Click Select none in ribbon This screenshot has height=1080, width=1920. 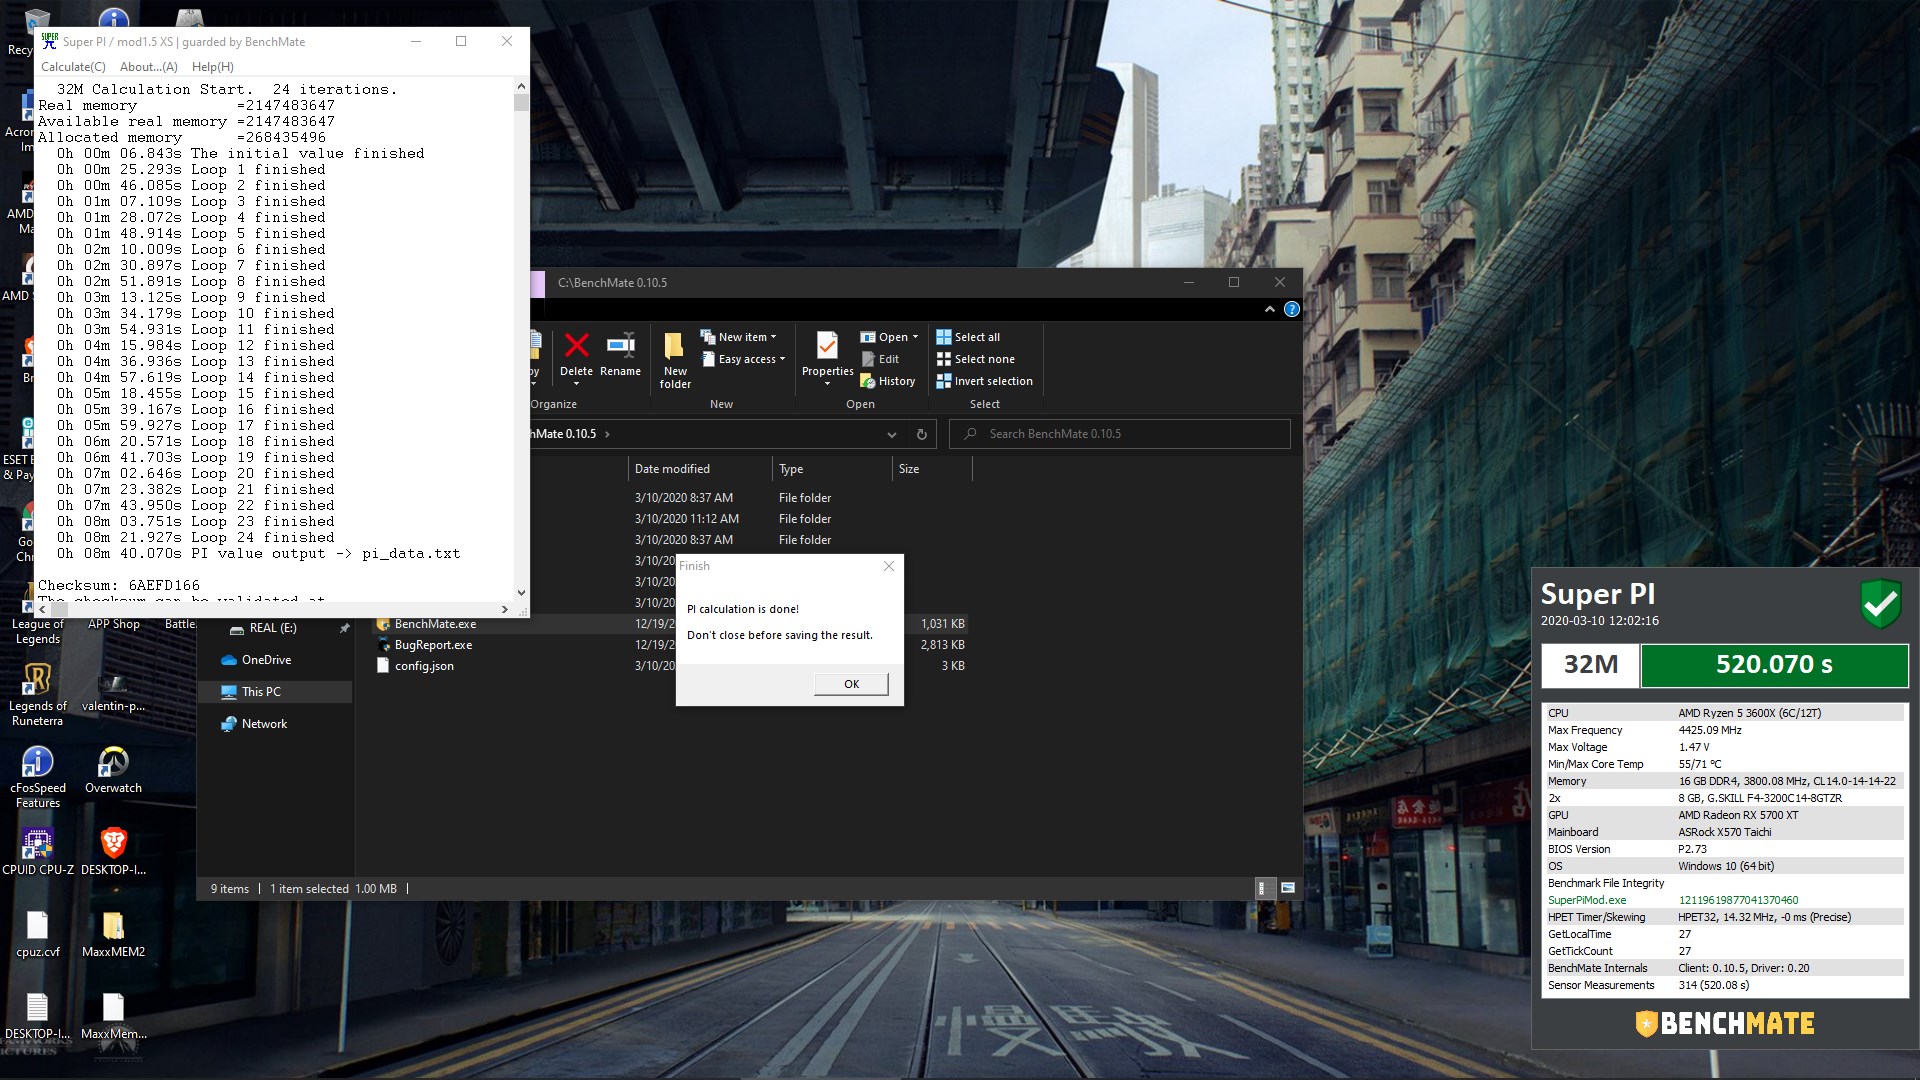tap(975, 359)
